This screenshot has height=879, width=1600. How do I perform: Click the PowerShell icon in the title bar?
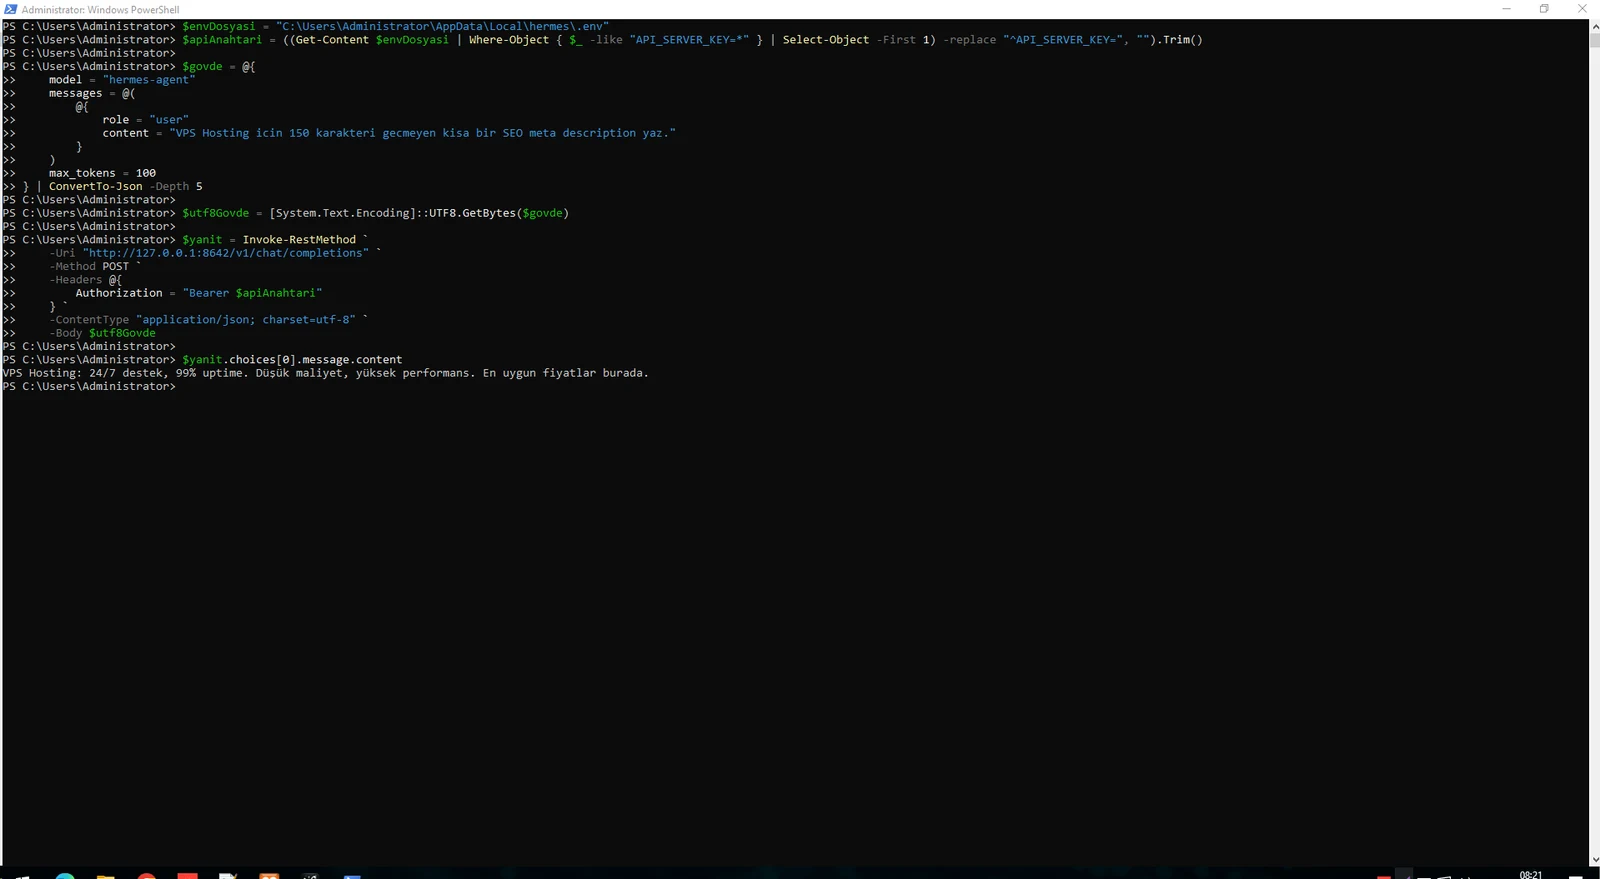pos(10,9)
